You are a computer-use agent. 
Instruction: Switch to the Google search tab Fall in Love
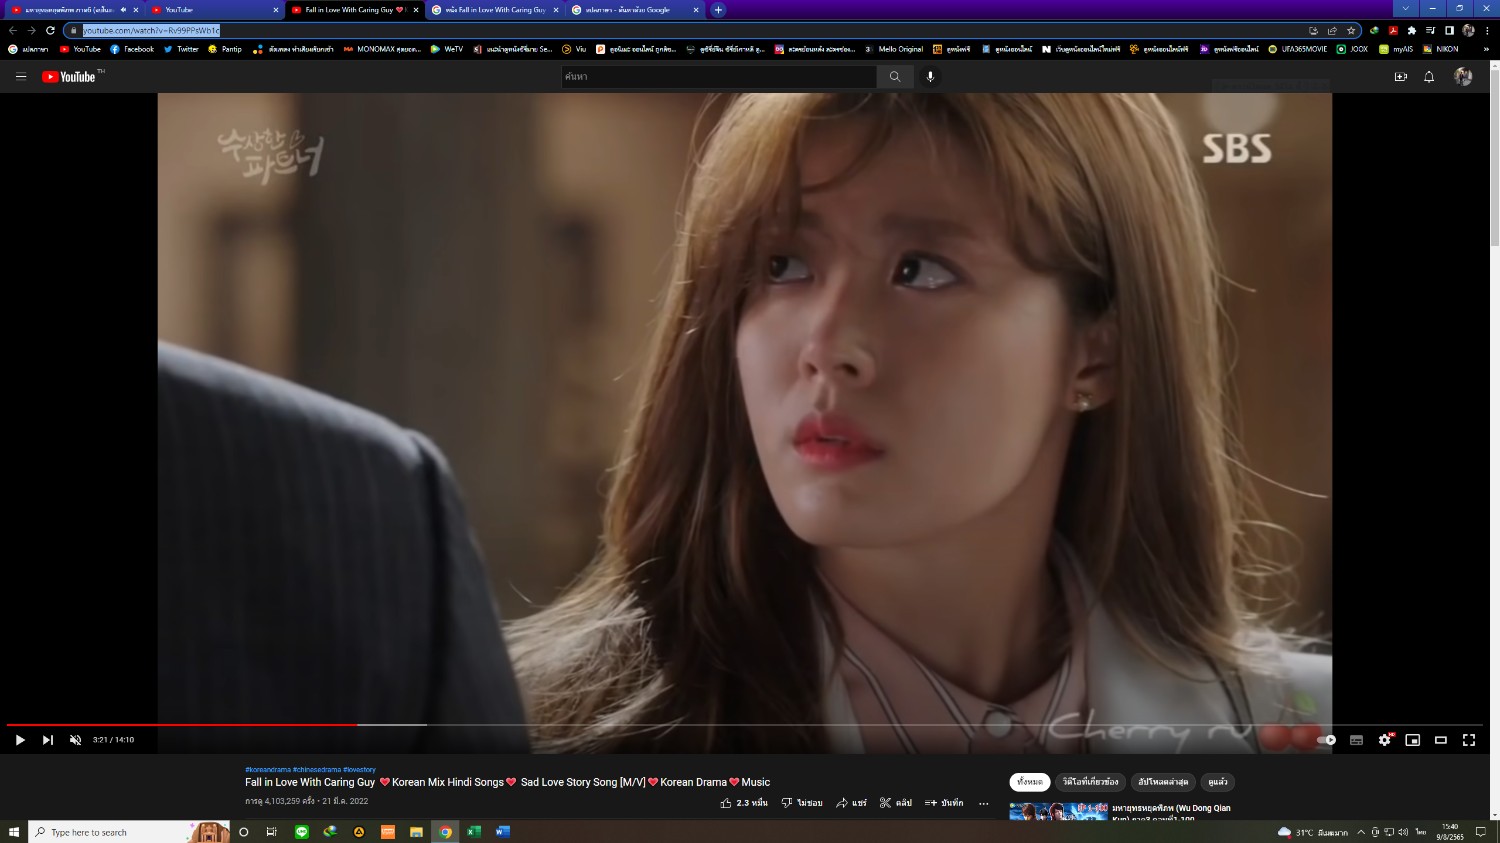(495, 10)
